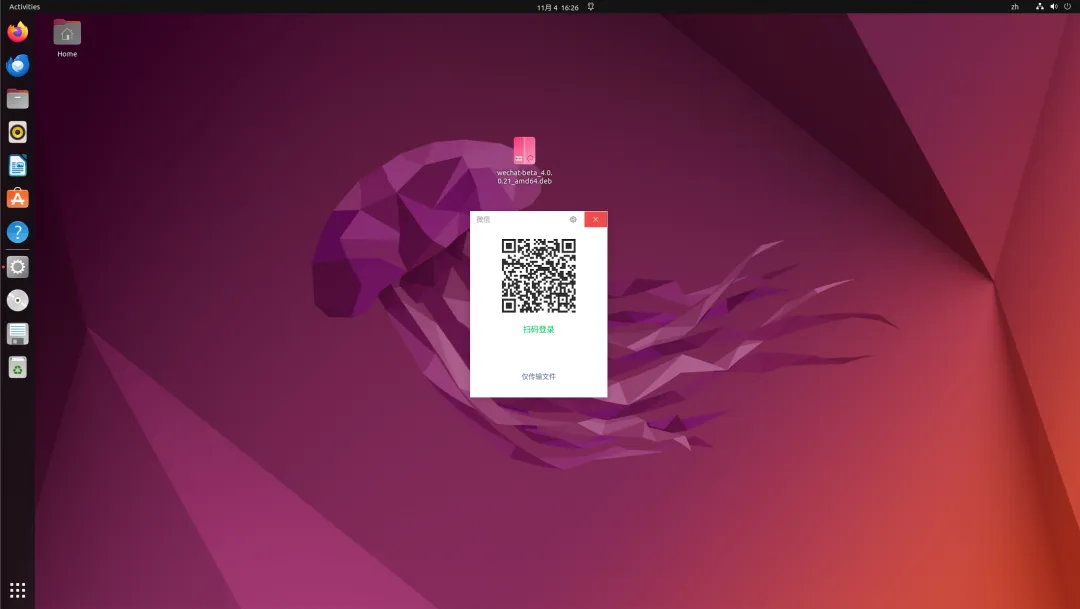Open Files manager from the dock
The height and width of the screenshot is (609, 1080).
click(18, 99)
